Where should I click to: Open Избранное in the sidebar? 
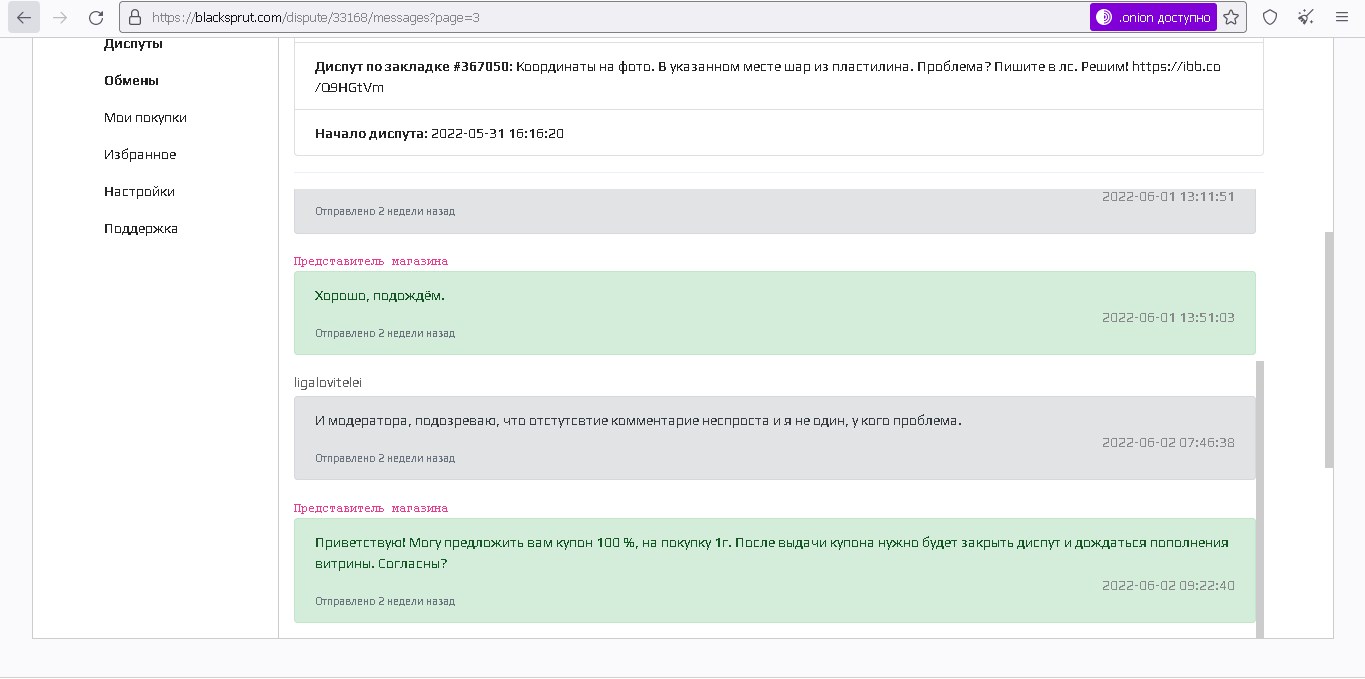[140, 155]
